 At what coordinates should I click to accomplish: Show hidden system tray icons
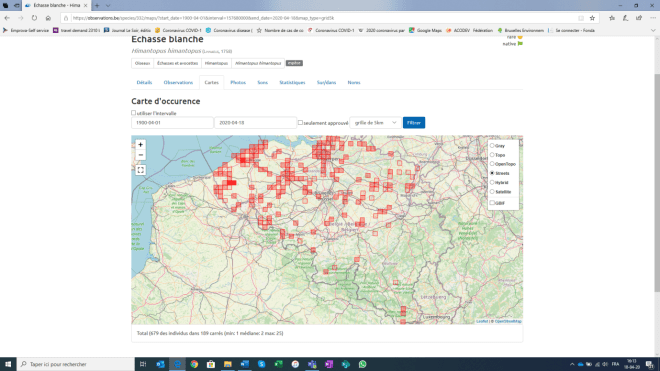(572, 364)
